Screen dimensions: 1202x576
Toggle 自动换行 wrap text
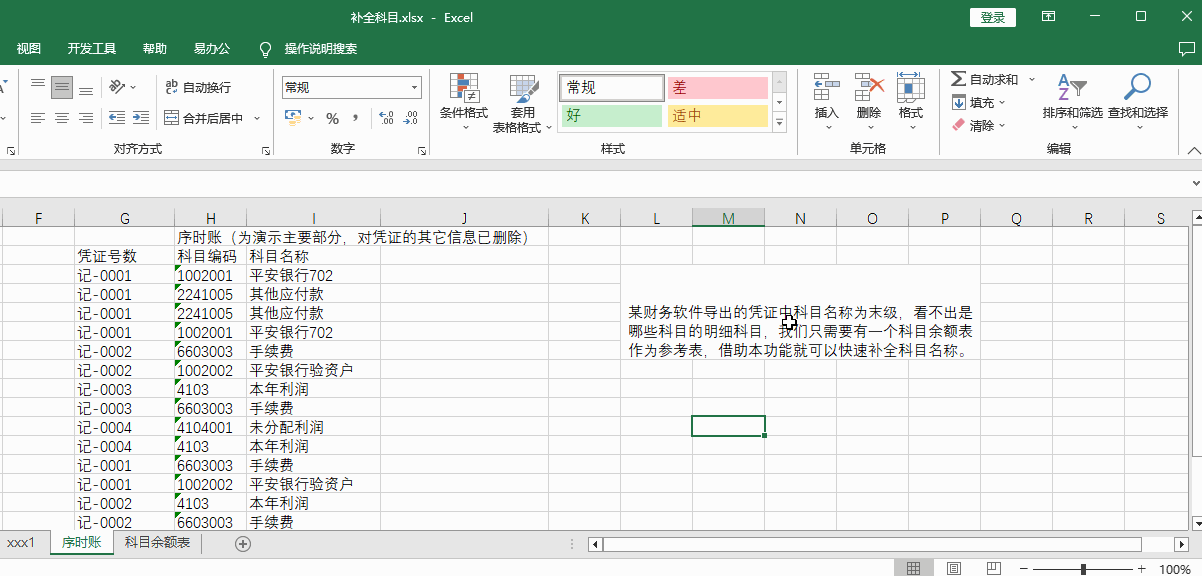(x=198, y=87)
